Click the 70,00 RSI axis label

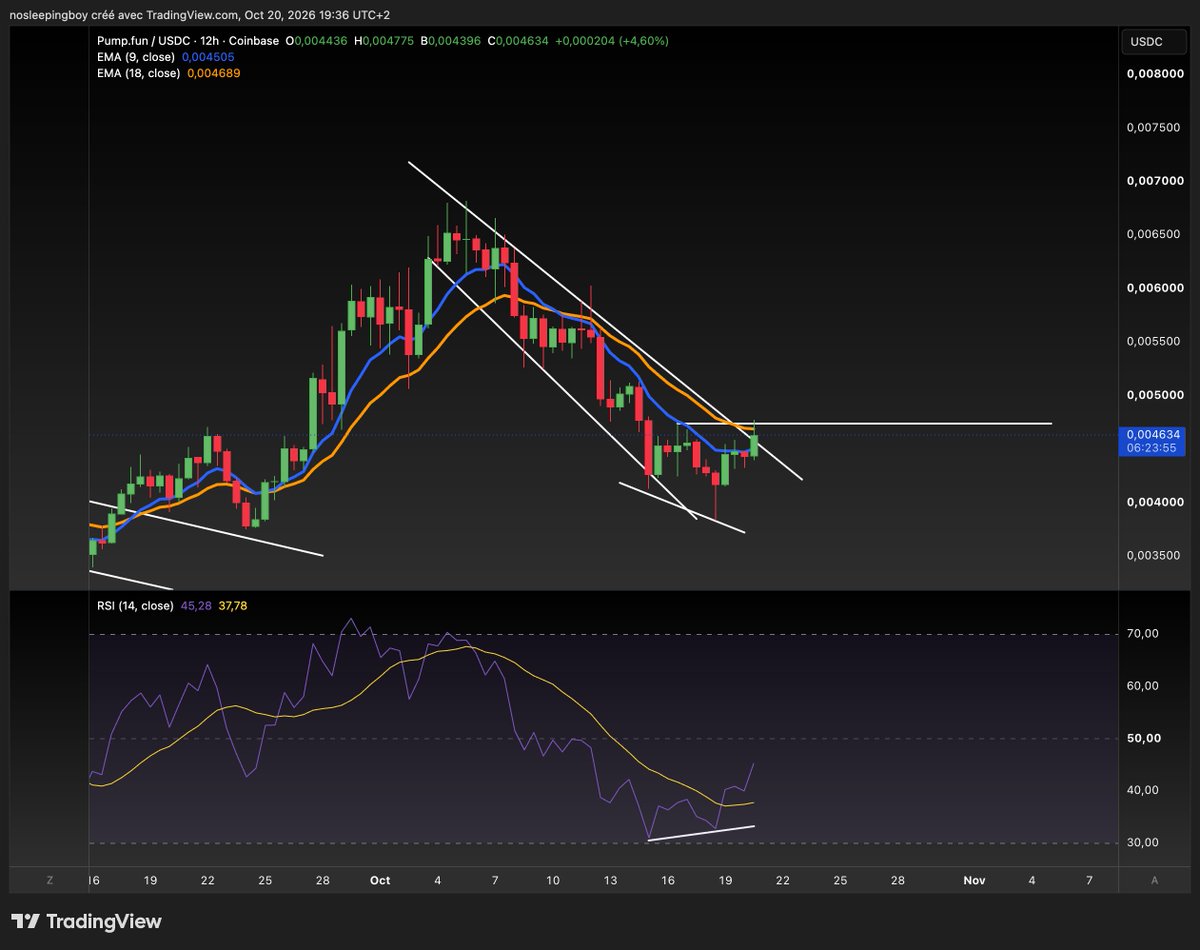[x=1142, y=634]
